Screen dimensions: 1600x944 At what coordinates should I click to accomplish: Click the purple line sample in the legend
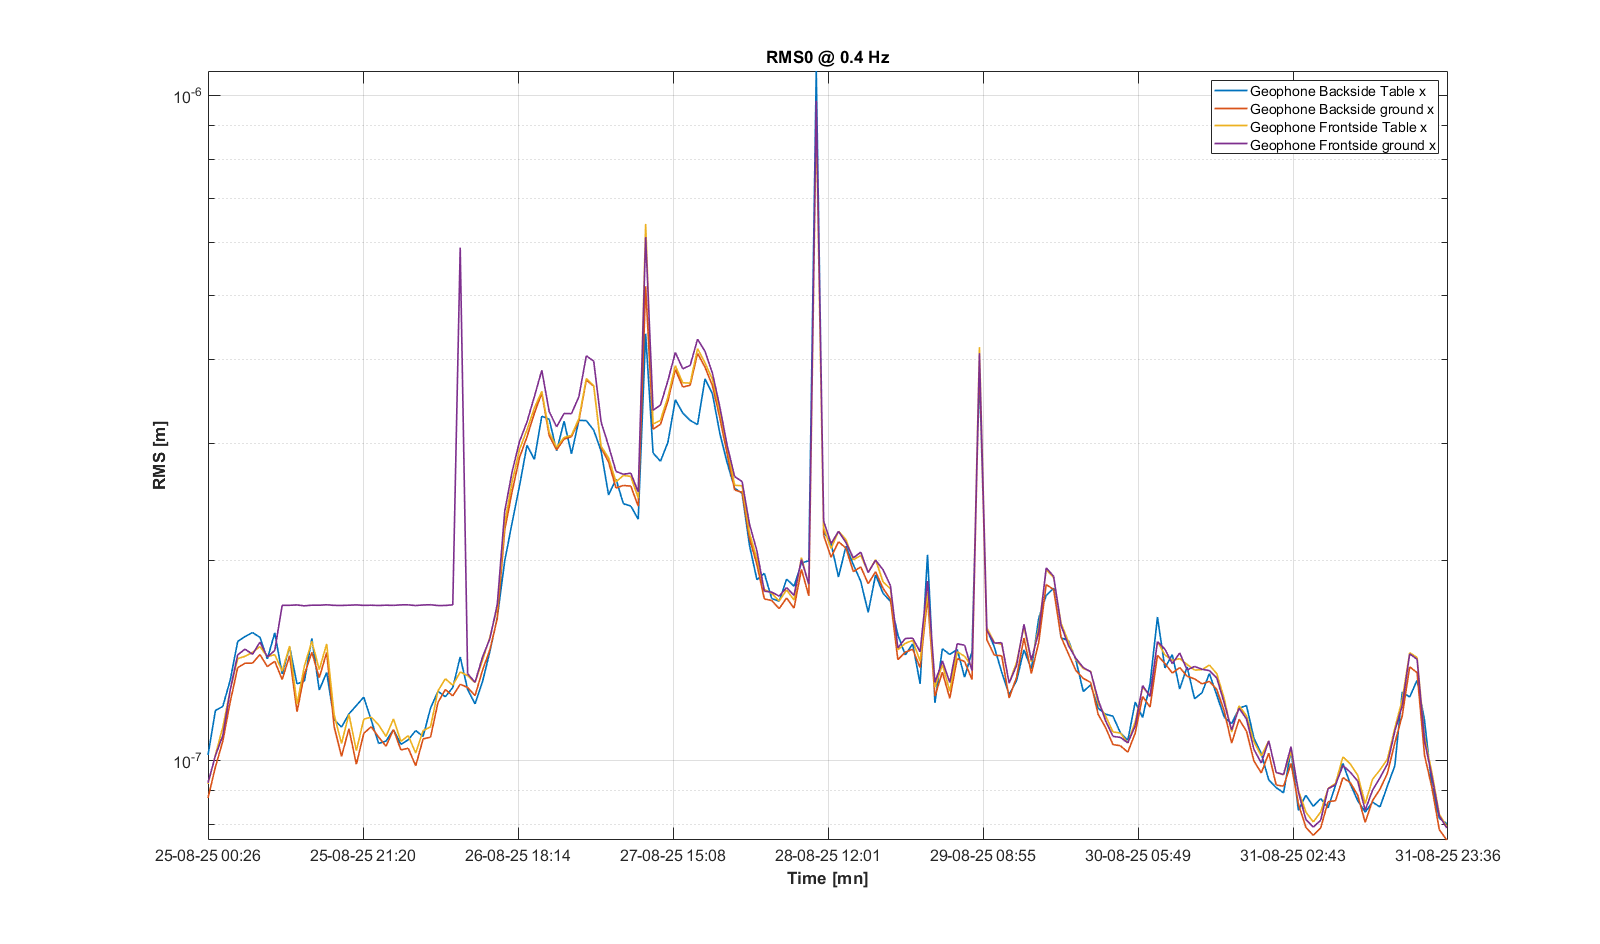[x=1230, y=145]
